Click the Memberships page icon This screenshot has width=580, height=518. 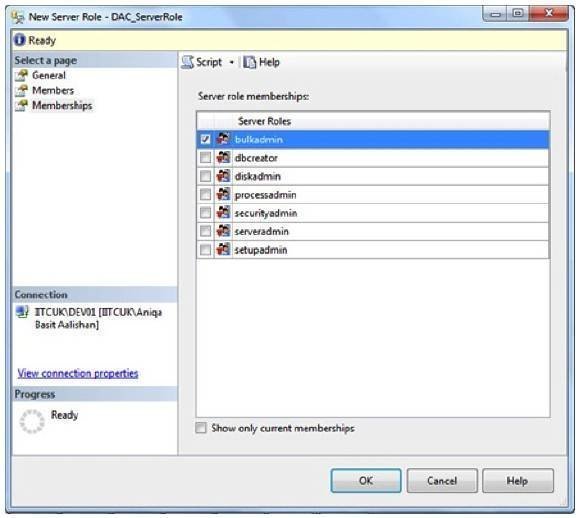(21, 105)
